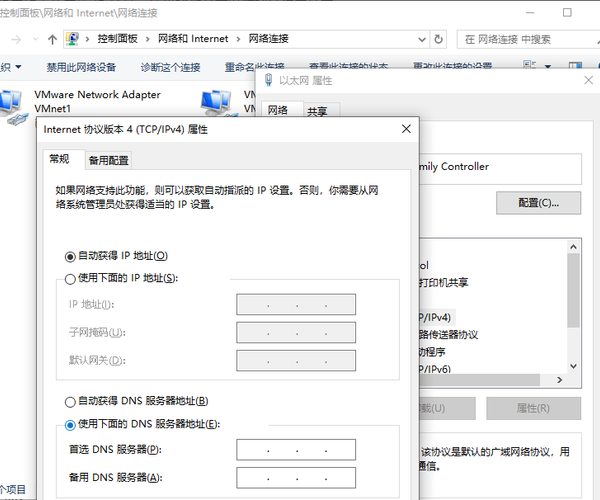Select the 打印机共享 list item

[x=444, y=283]
